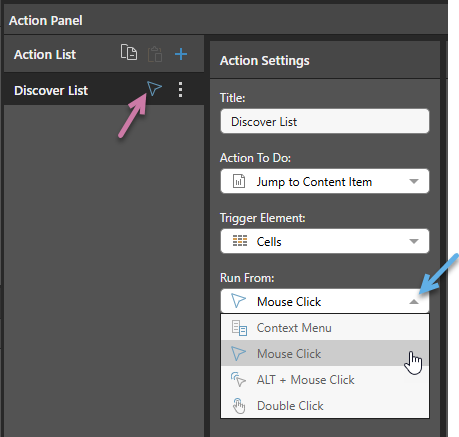
Task: Click the chart document icon in Action To Do
Action: pyautogui.click(x=239, y=181)
